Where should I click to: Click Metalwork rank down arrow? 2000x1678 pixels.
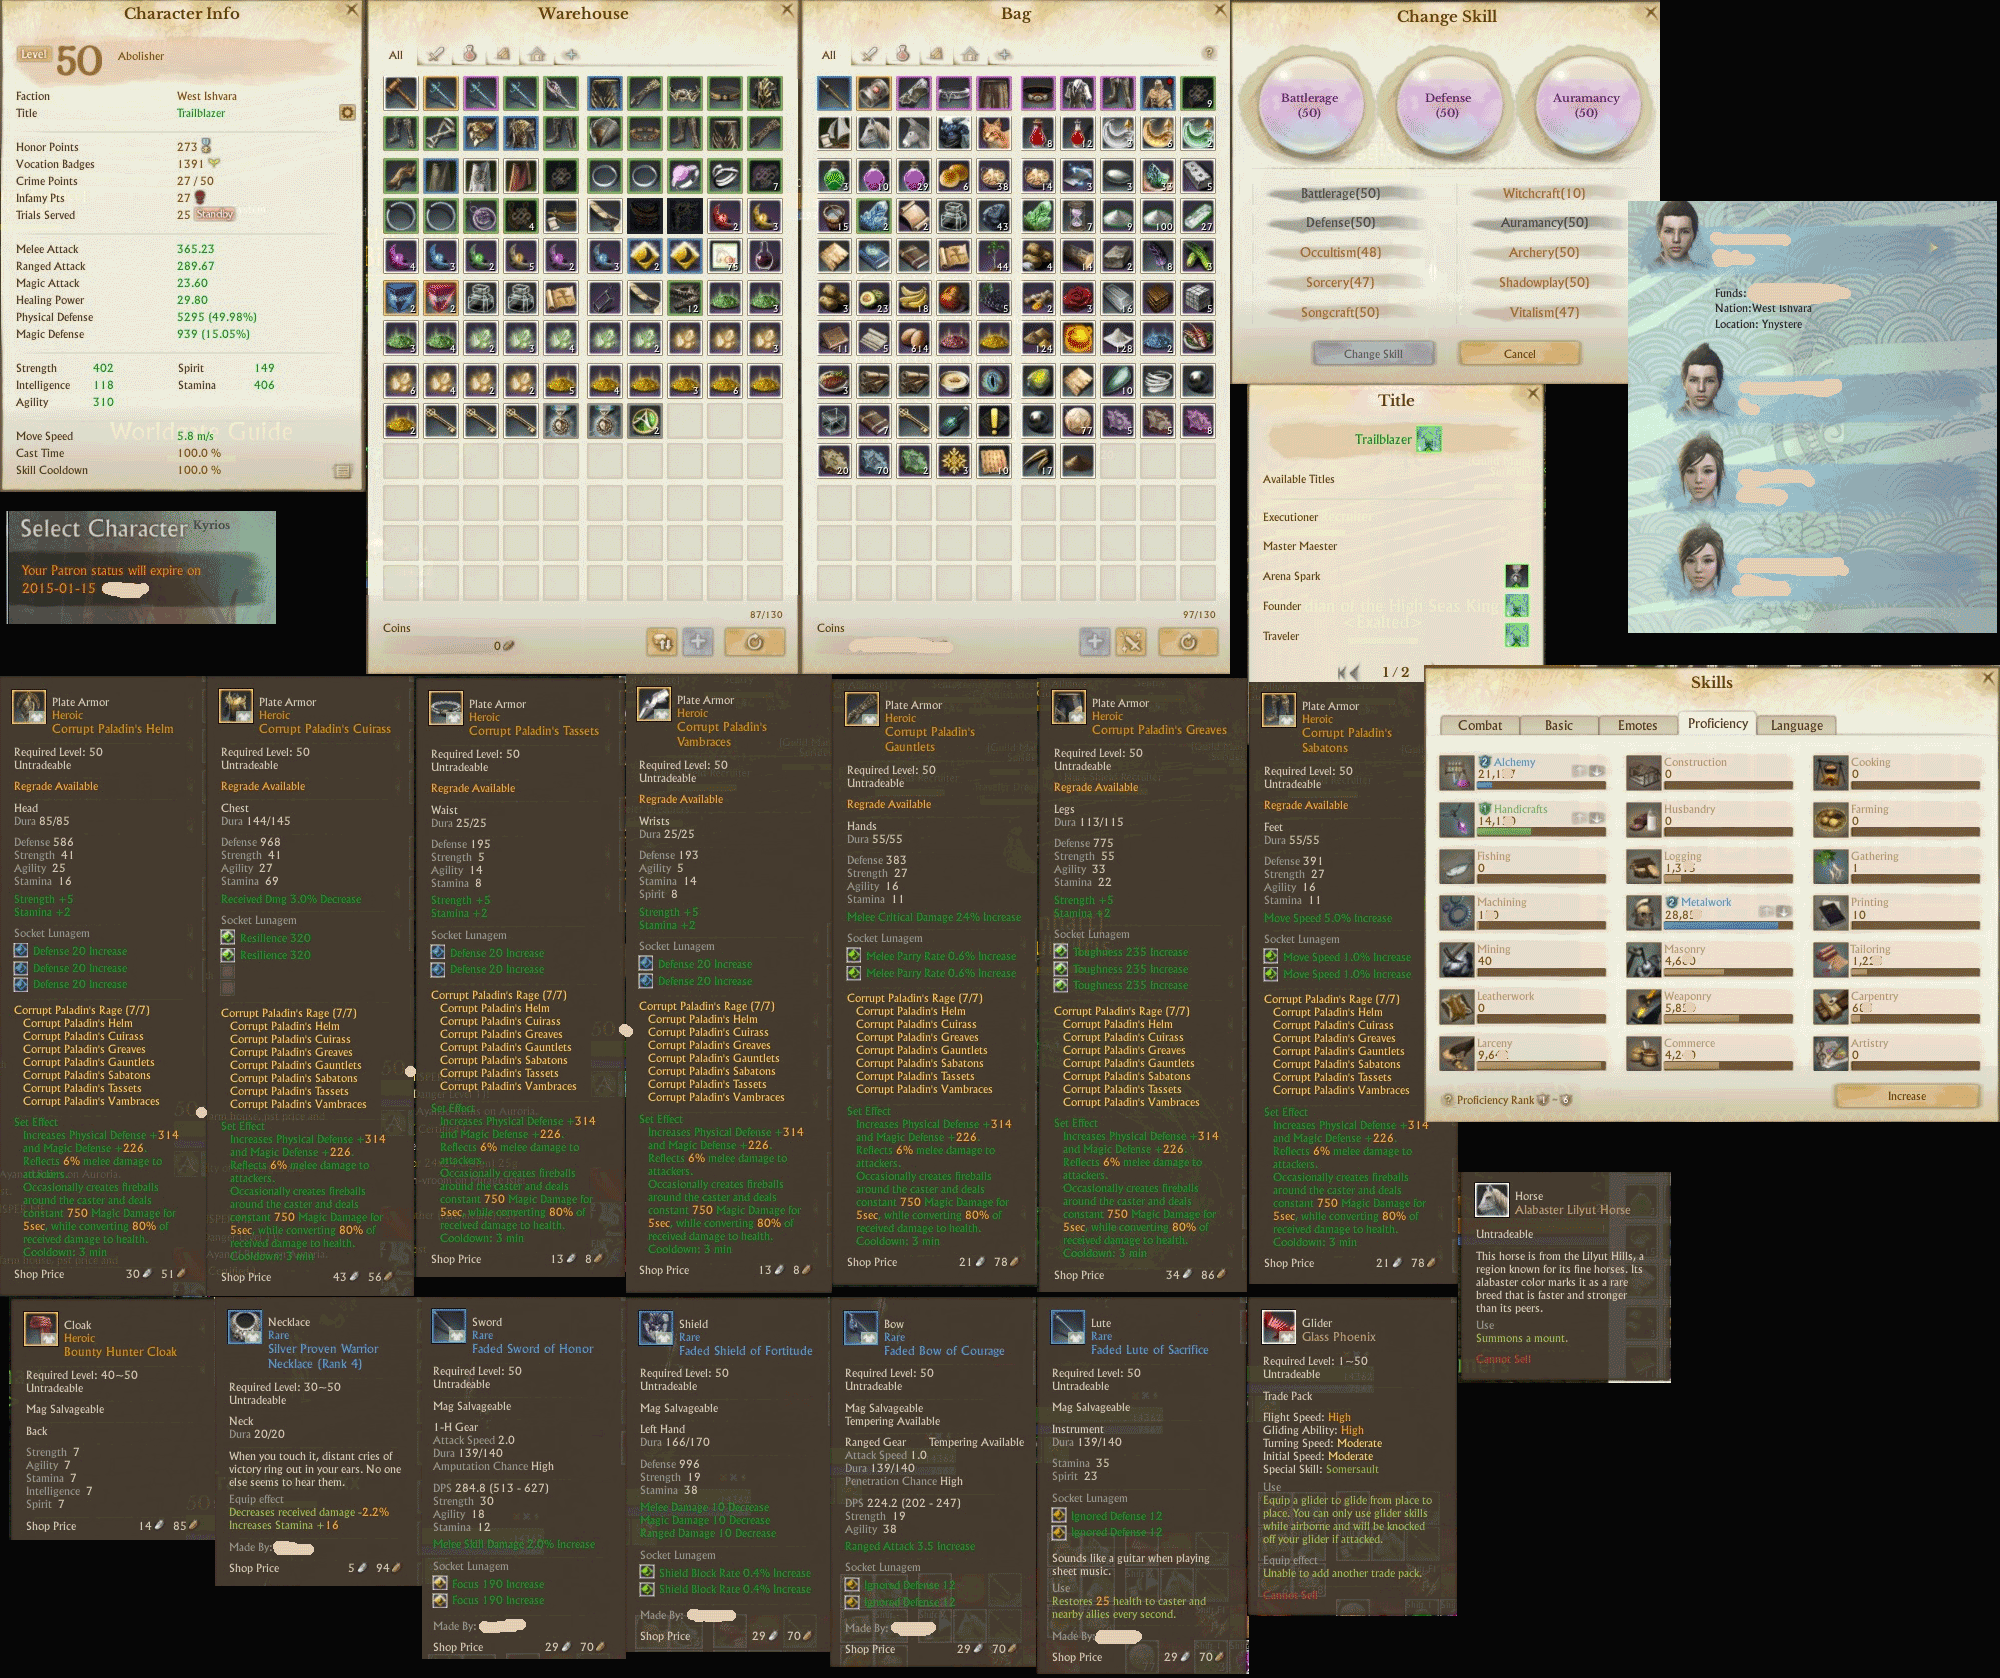[1783, 911]
